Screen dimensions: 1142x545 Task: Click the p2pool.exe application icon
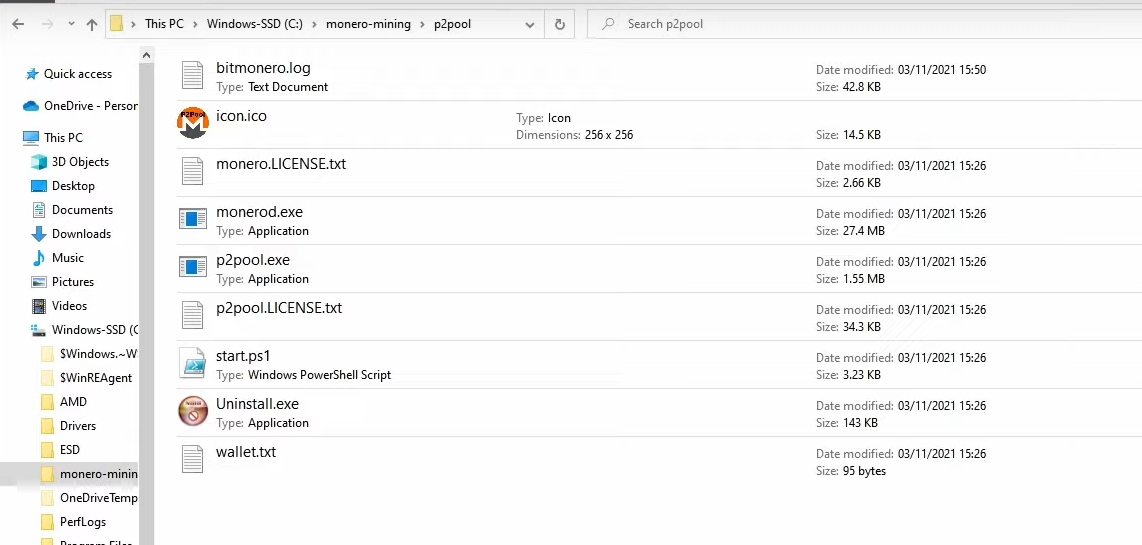[193, 267]
